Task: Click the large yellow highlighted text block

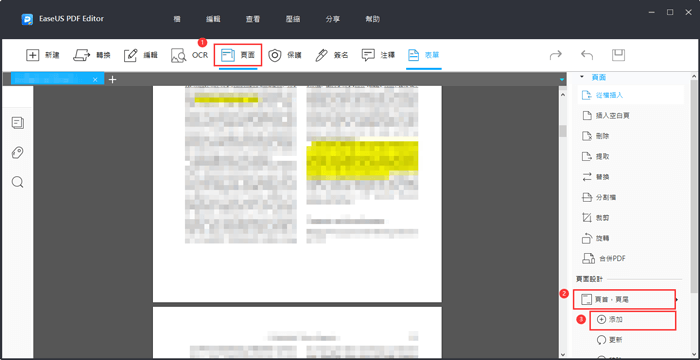Action: coord(362,160)
